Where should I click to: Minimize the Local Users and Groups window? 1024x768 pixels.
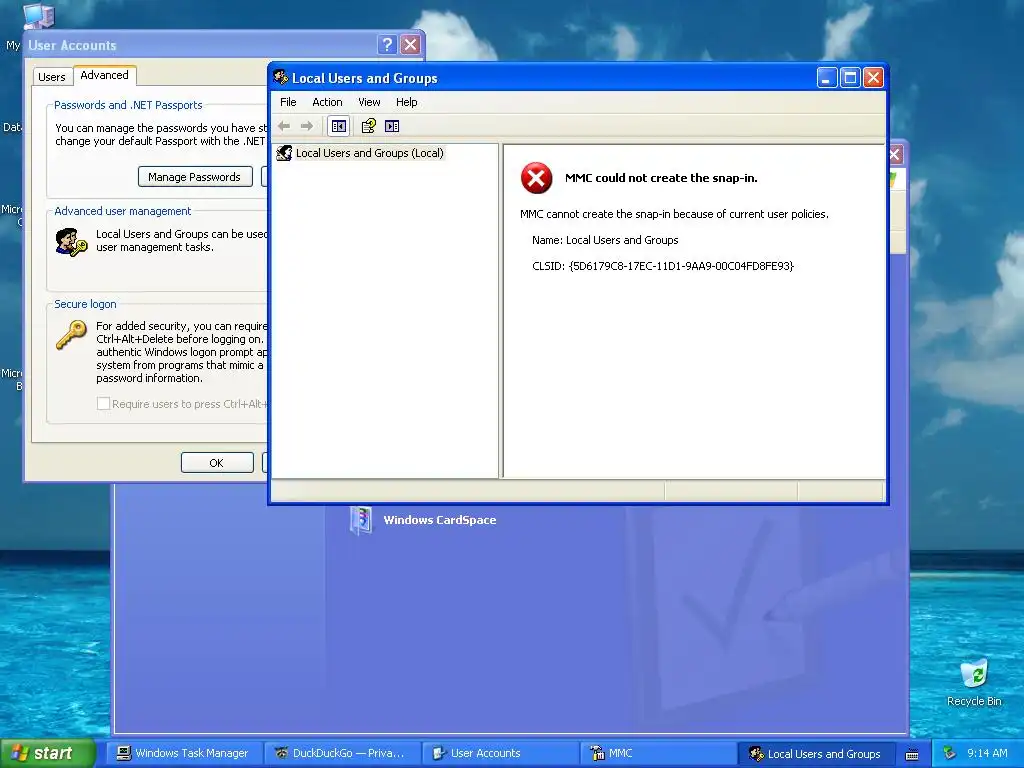pos(827,78)
